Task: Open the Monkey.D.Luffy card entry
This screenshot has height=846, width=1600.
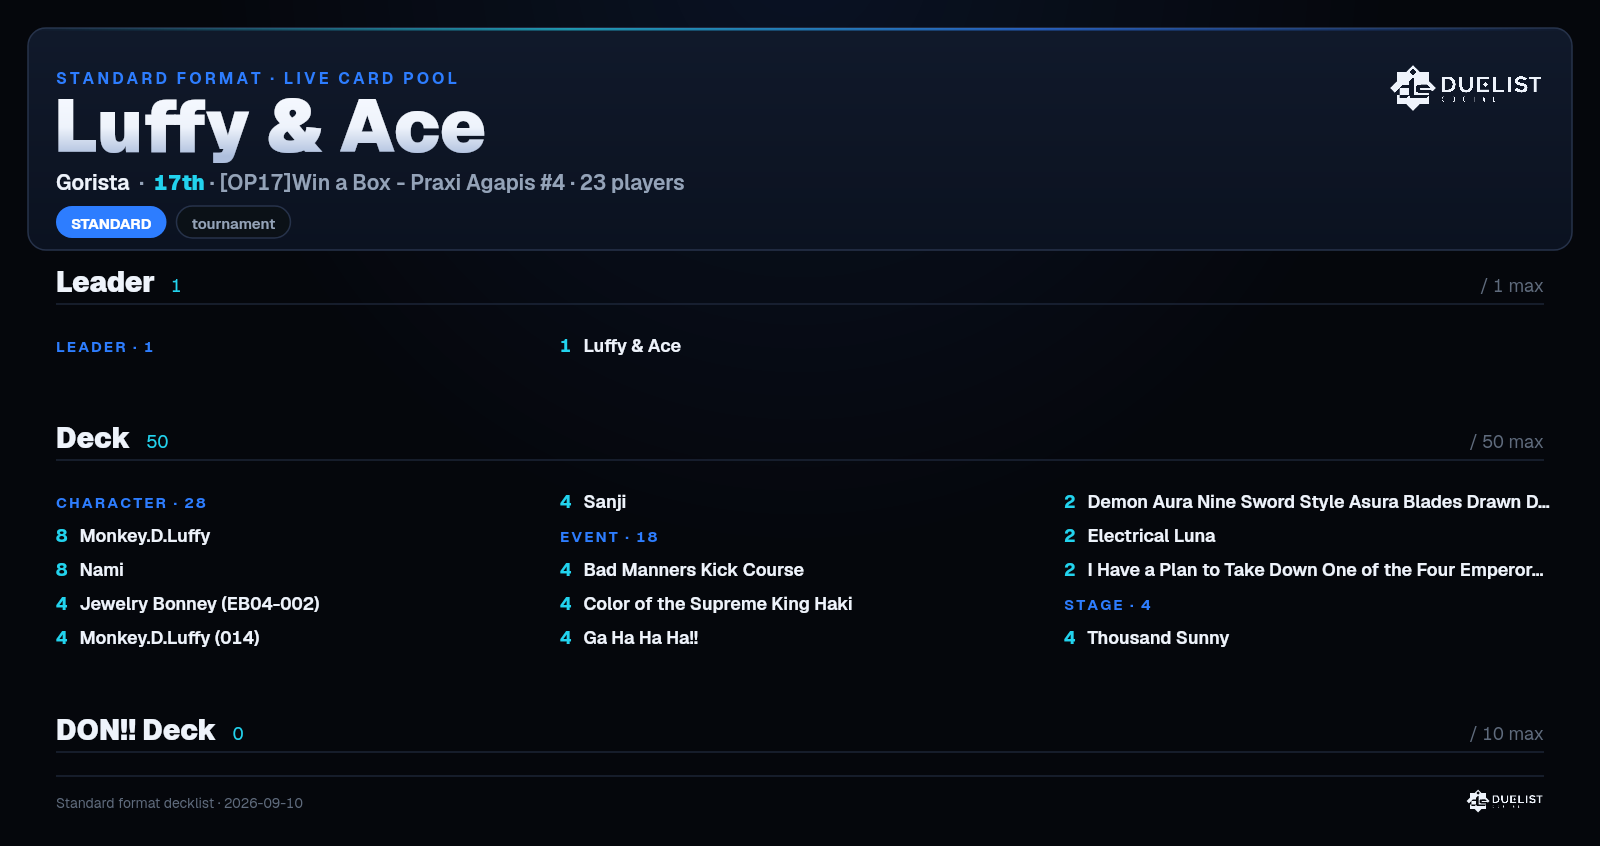Action: click(x=133, y=536)
